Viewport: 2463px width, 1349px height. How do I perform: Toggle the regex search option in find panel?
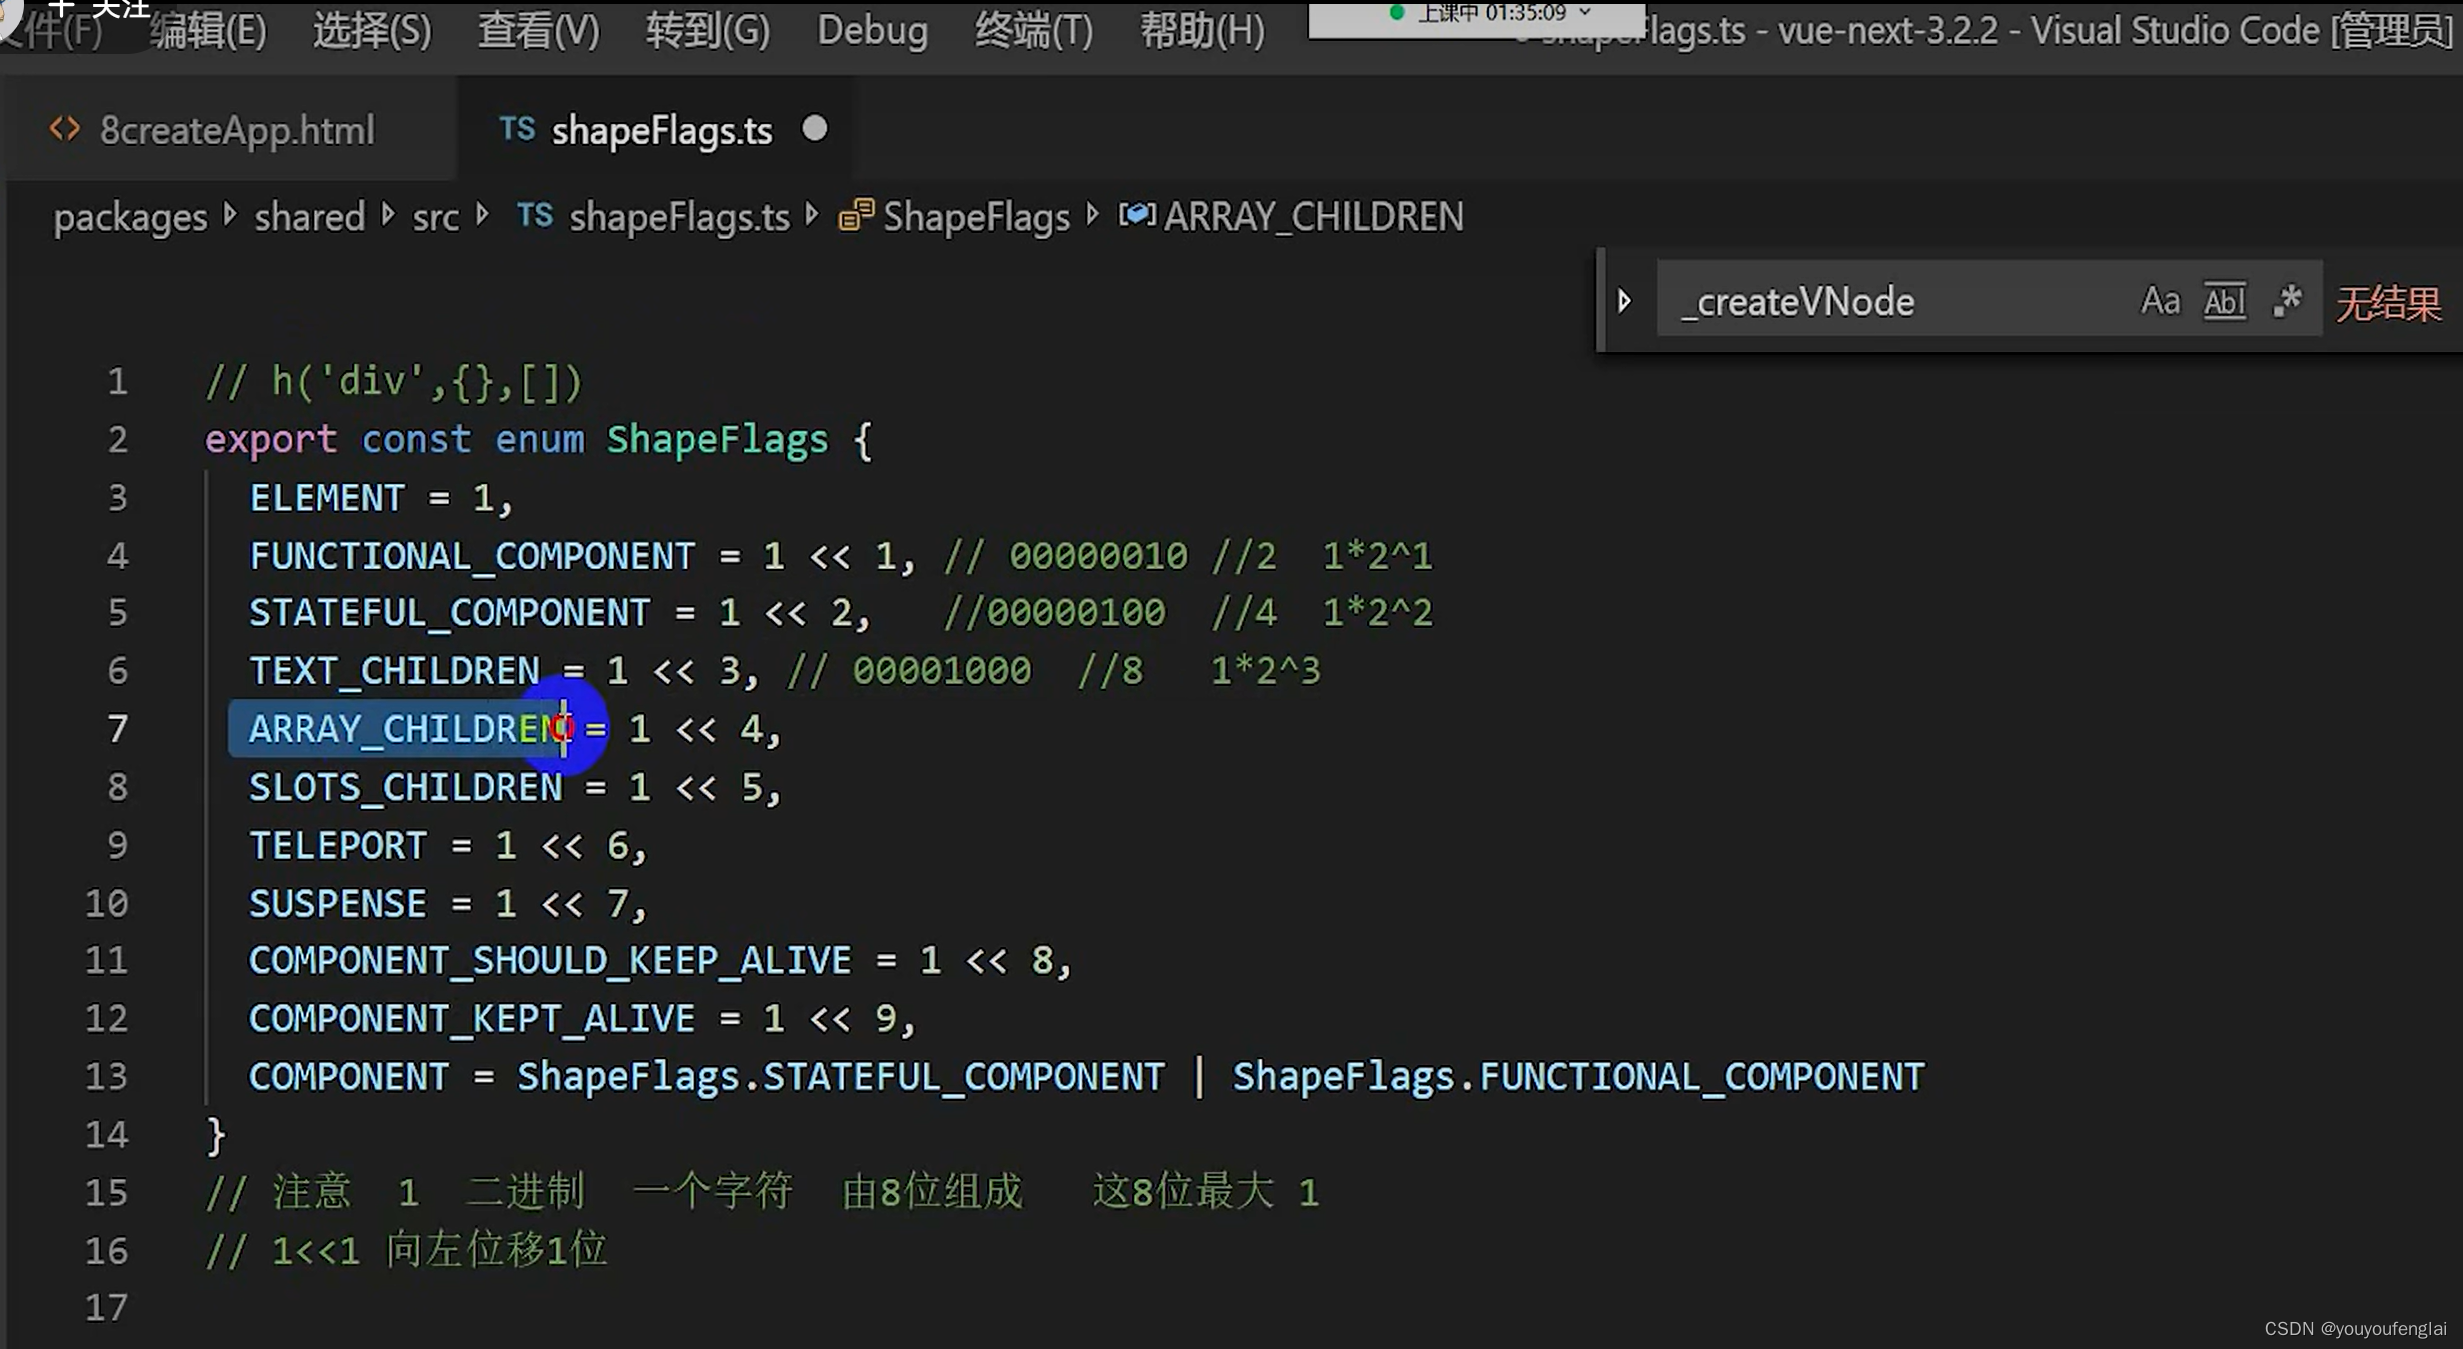[x=2289, y=299]
